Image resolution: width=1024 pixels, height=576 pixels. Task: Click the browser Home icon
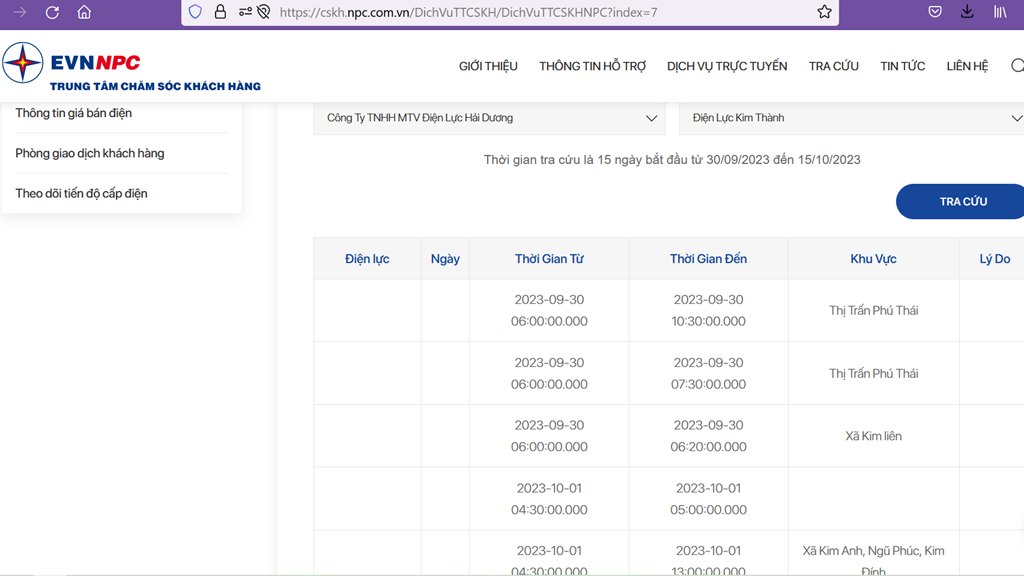[84, 12]
